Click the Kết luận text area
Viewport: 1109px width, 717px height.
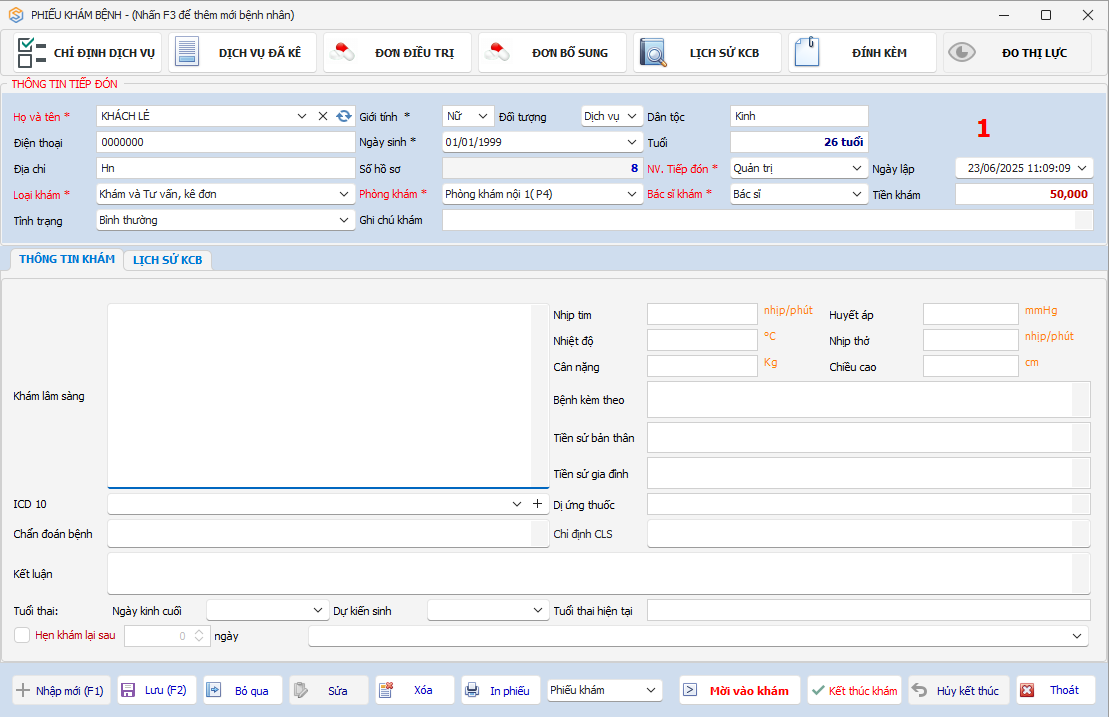[x=599, y=573]
